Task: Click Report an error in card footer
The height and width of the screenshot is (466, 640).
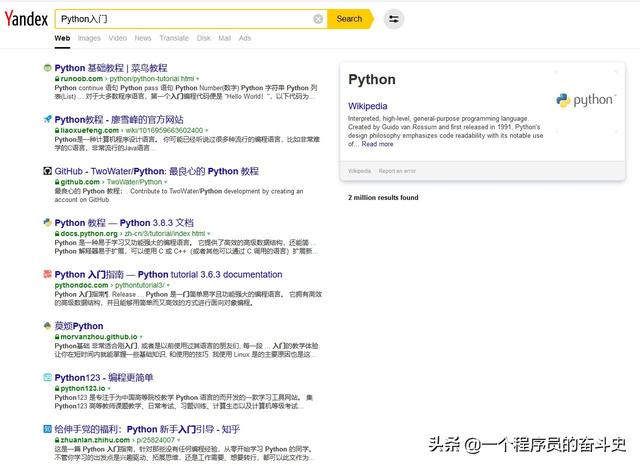Action: click(397, 171)
